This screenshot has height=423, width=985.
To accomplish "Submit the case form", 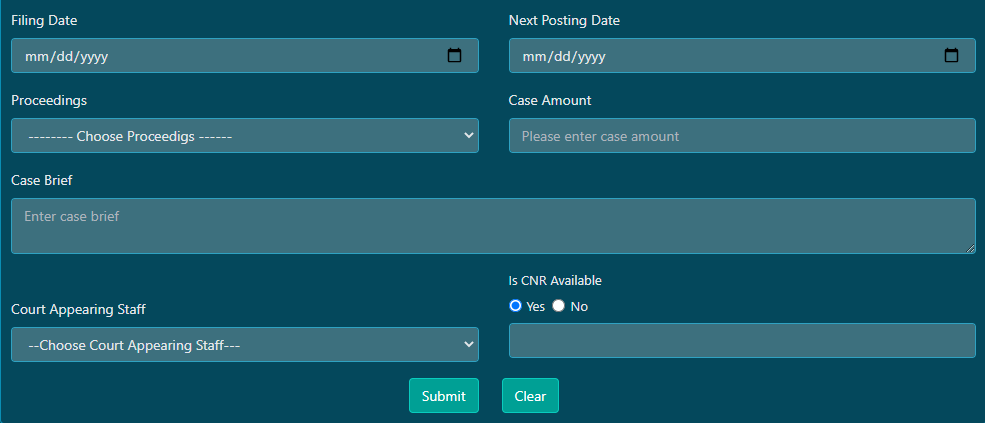I will click(x=444, y=396).
